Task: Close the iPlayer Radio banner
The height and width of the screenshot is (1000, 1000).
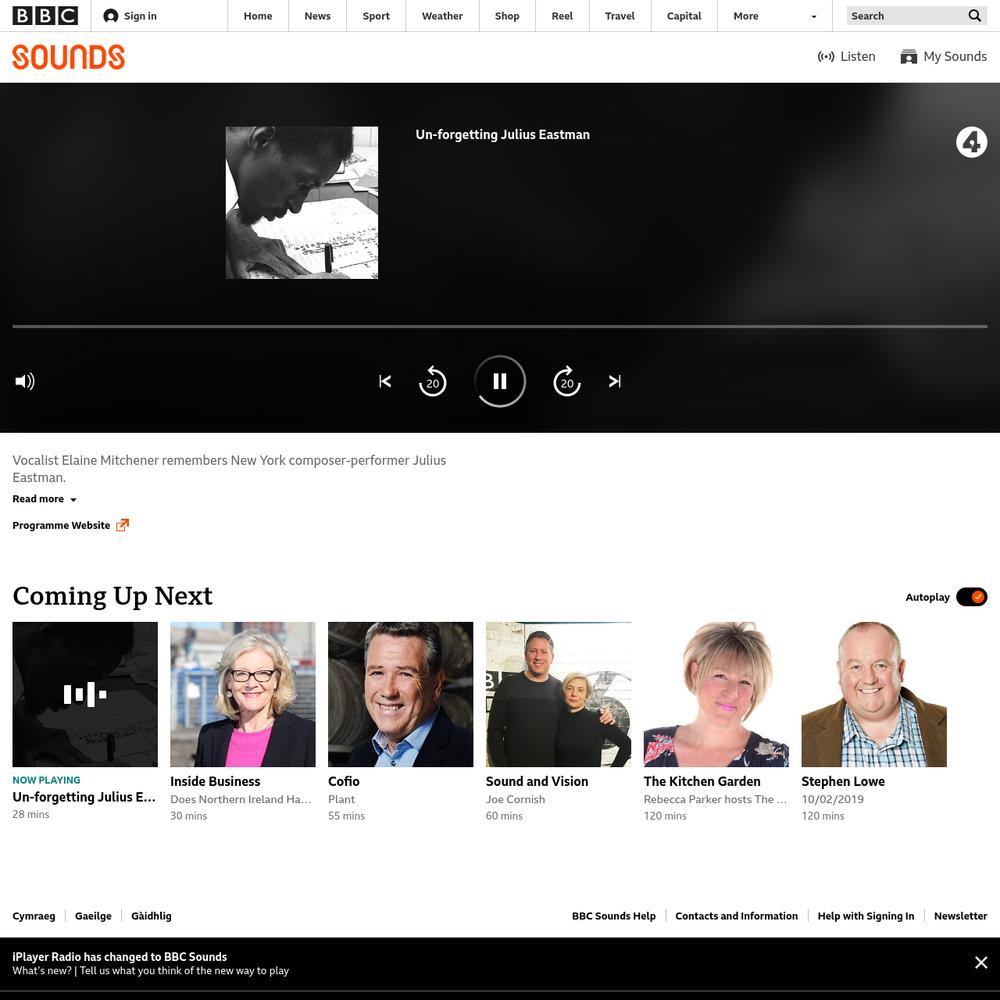Action: point(981,962)
